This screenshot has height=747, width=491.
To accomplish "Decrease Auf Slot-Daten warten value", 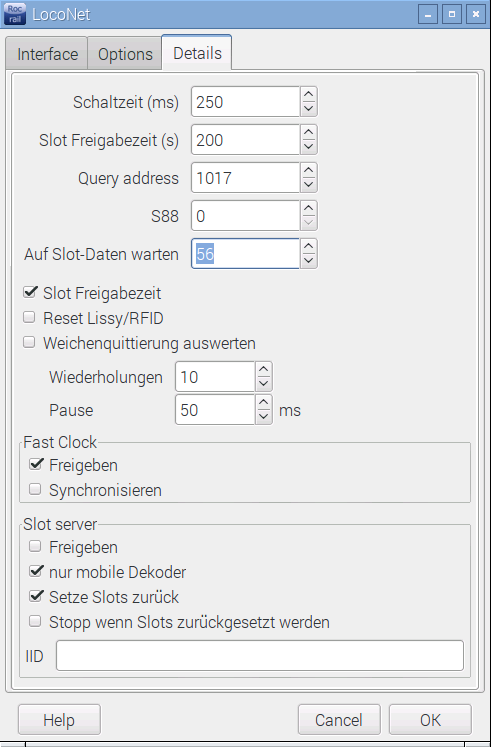I will (309, 261).
